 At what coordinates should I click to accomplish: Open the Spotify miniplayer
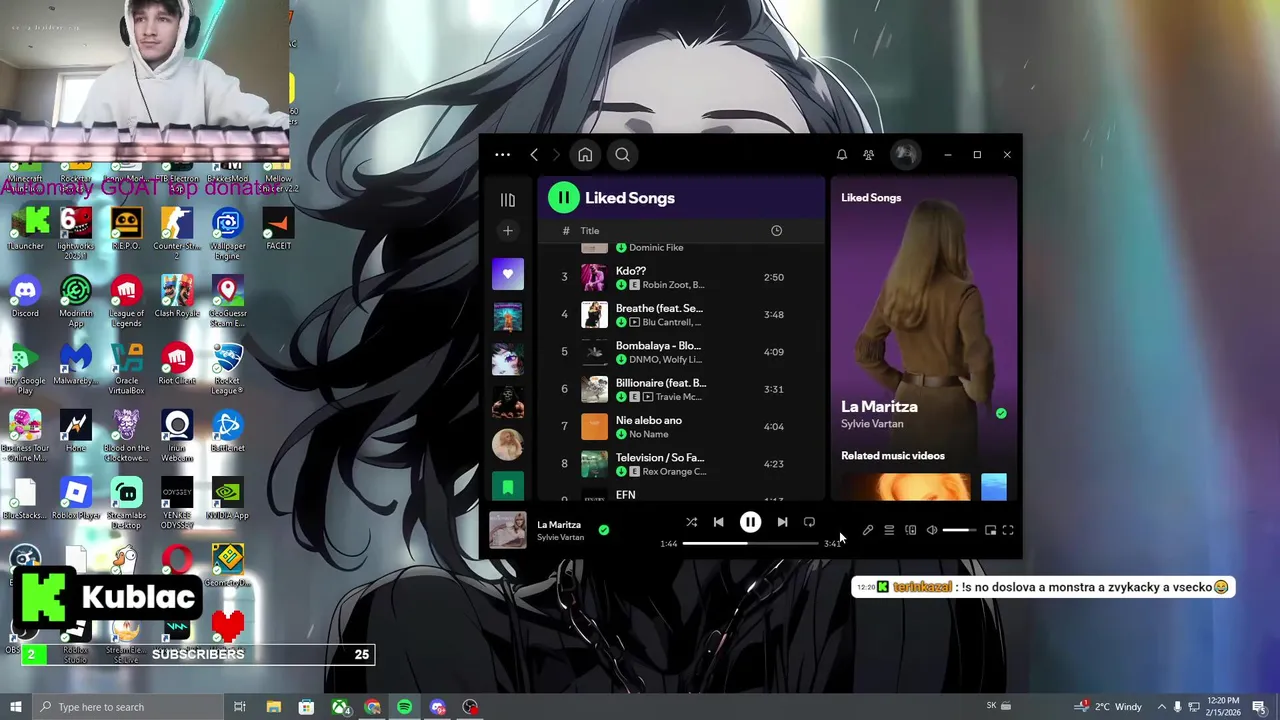tap(990, 531)
